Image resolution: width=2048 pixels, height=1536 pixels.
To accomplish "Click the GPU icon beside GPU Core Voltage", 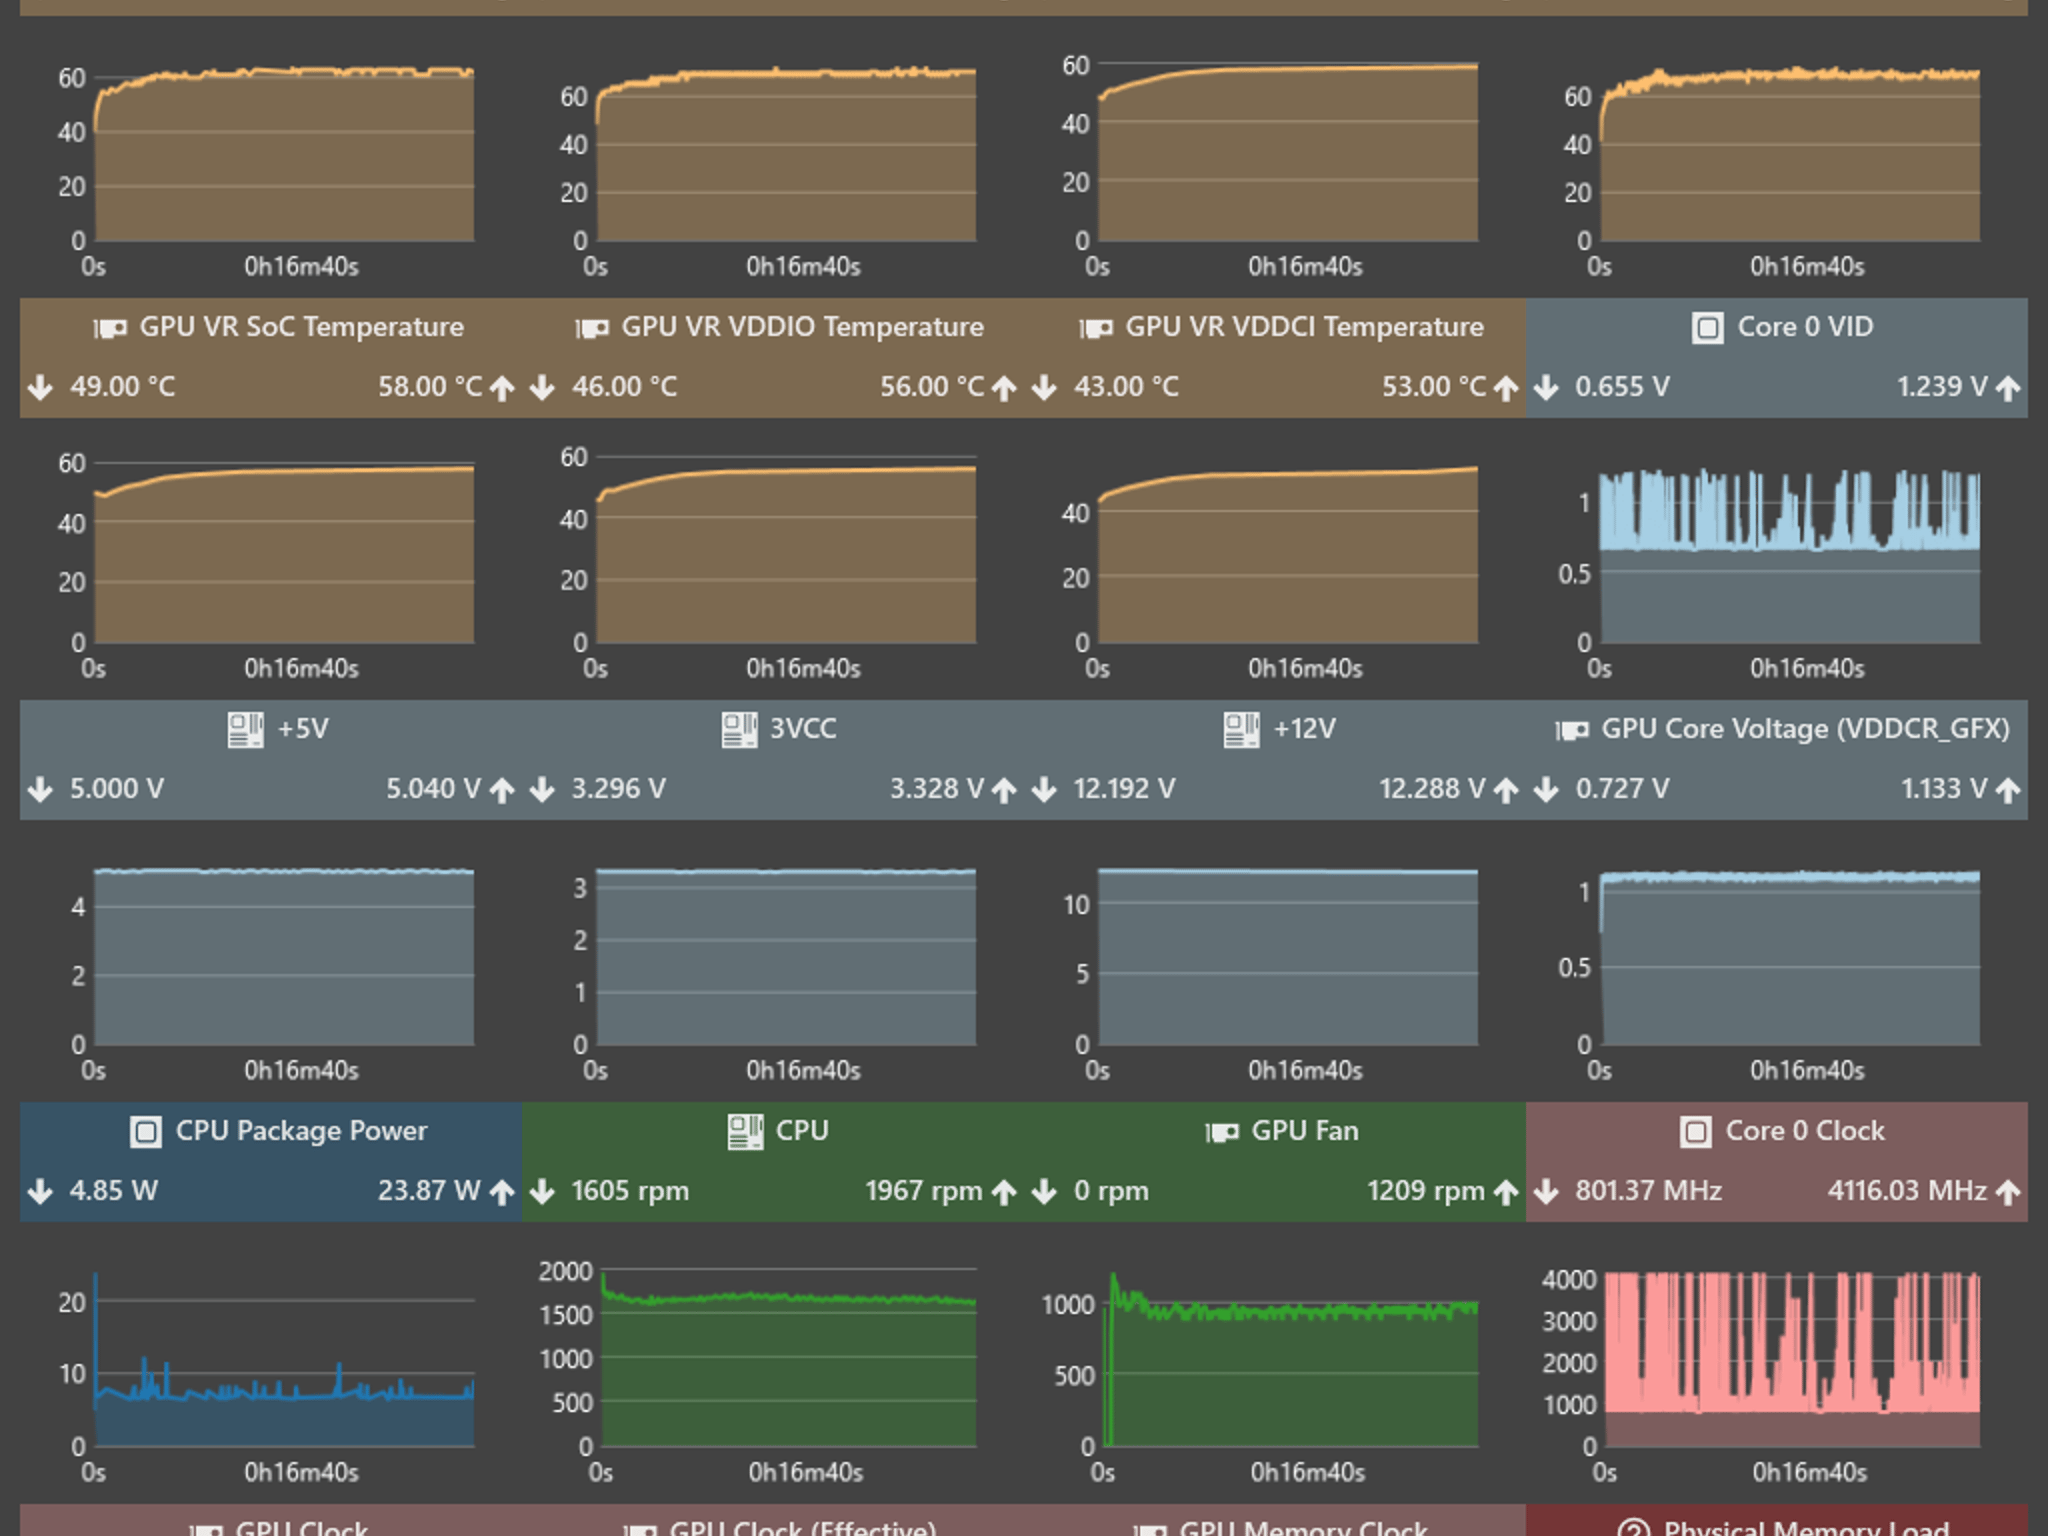I will tap(1572, 730).
